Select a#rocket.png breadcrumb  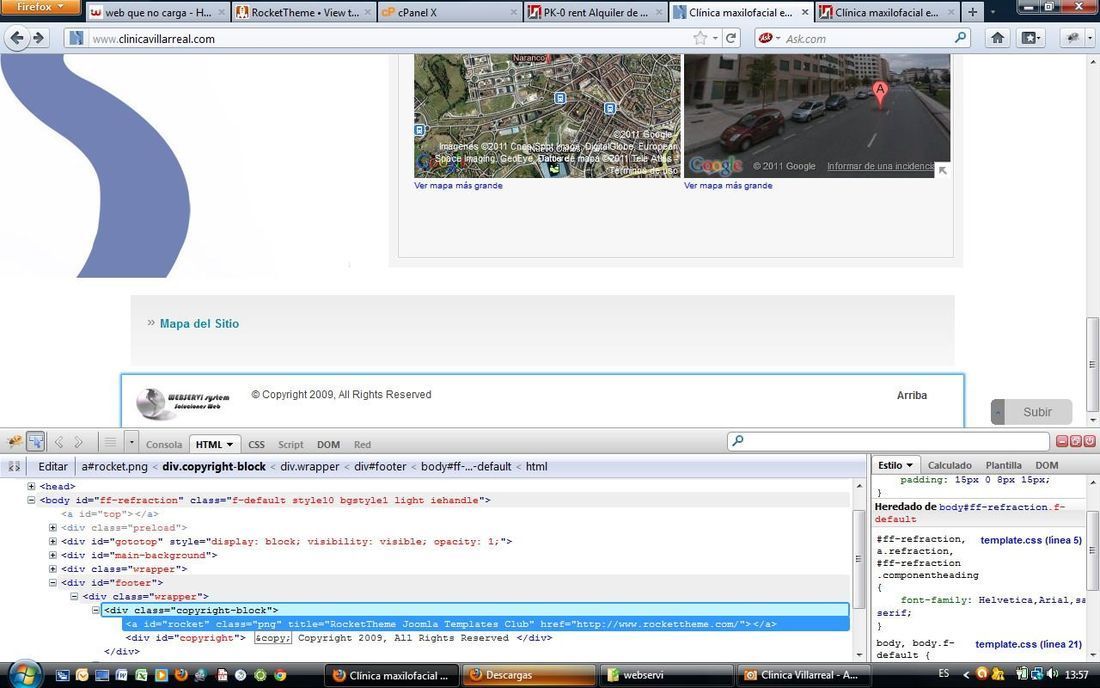tap(114, 466)
